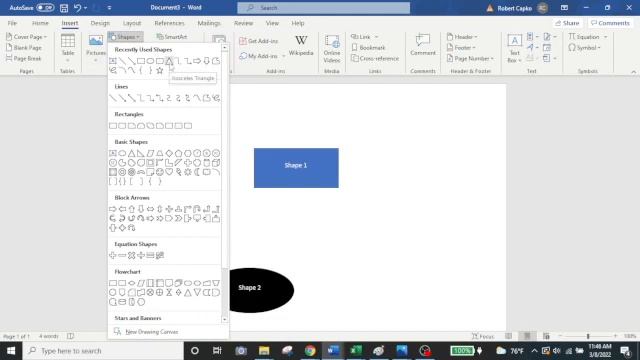This screenshot has height=360, width=640.
Task: Switch to Web Layout view
Action: click(x=546, y=336)
